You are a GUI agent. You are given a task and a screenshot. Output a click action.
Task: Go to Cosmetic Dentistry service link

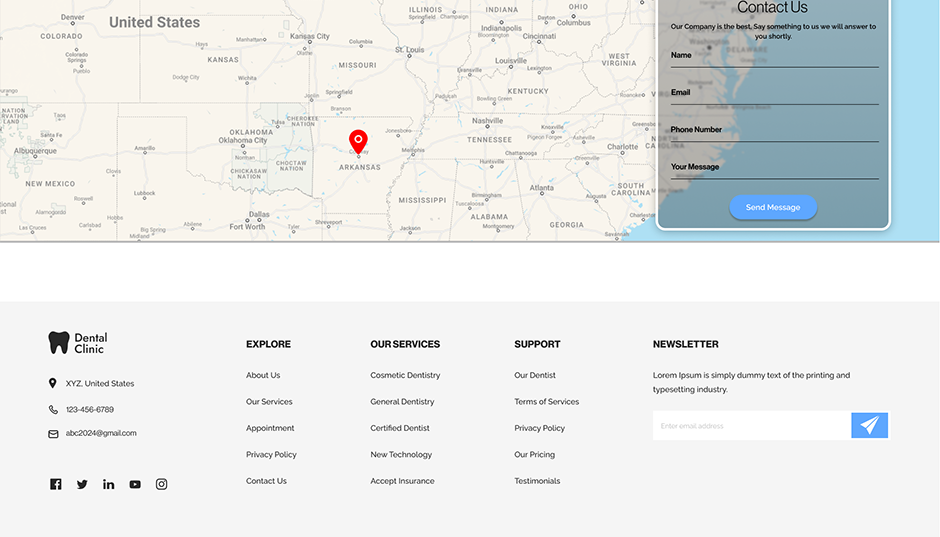click(x=405, y=376)
